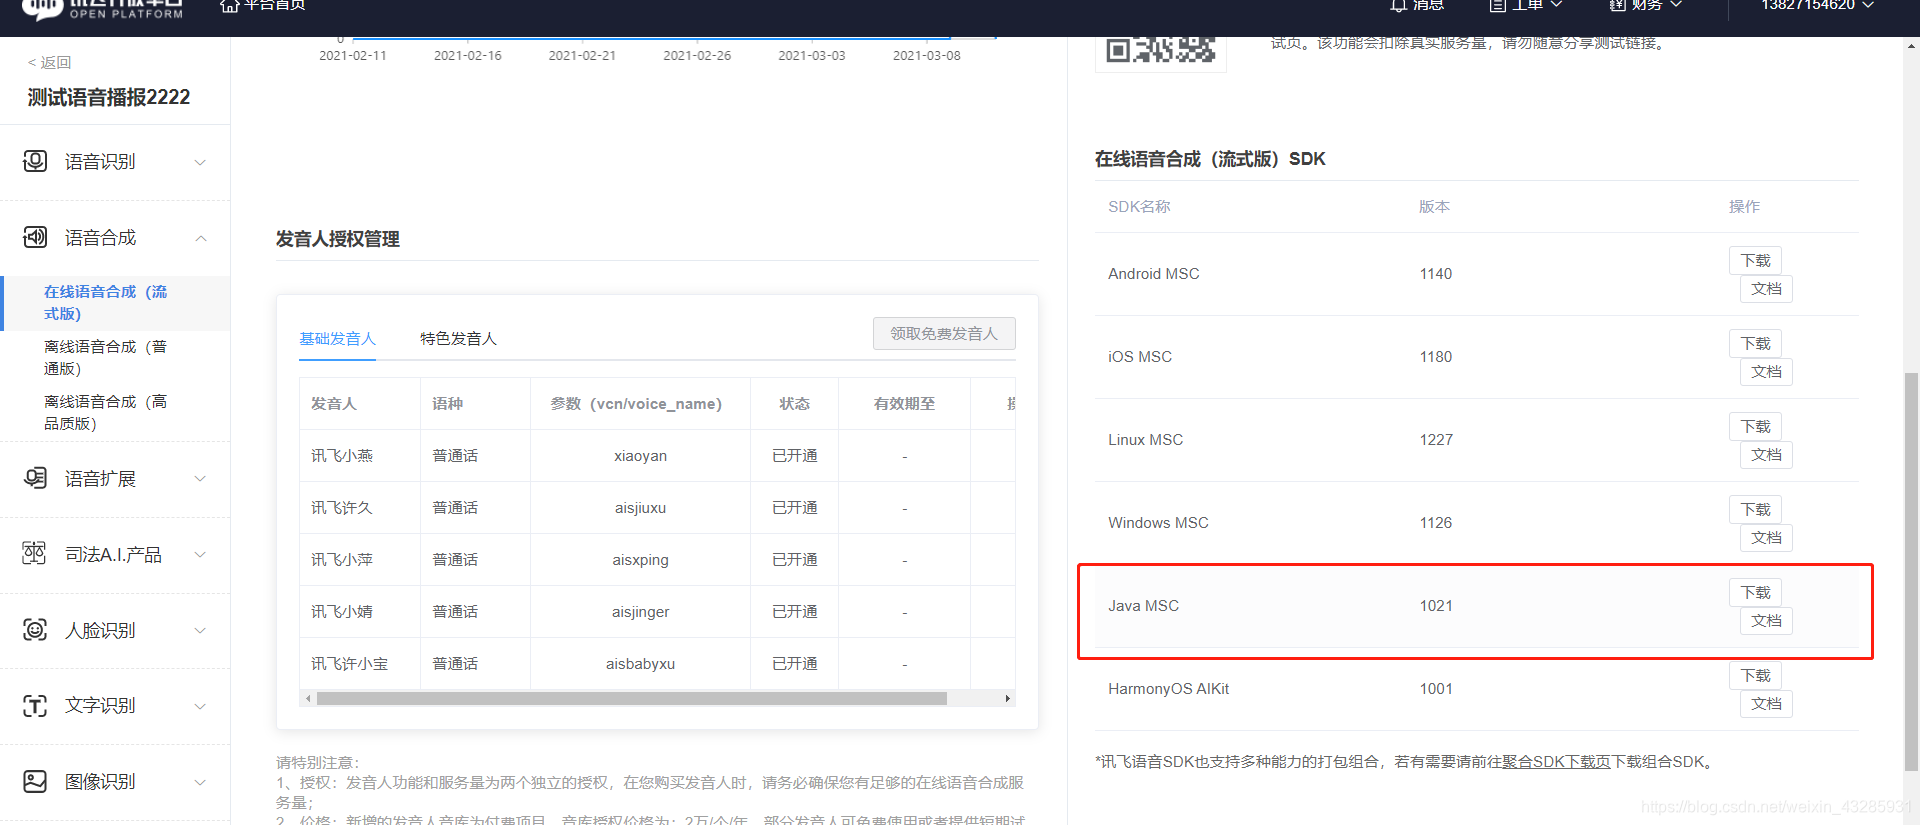
Task: Select 在线语音合成（流式版） menu item
Action: coord(115,303)
